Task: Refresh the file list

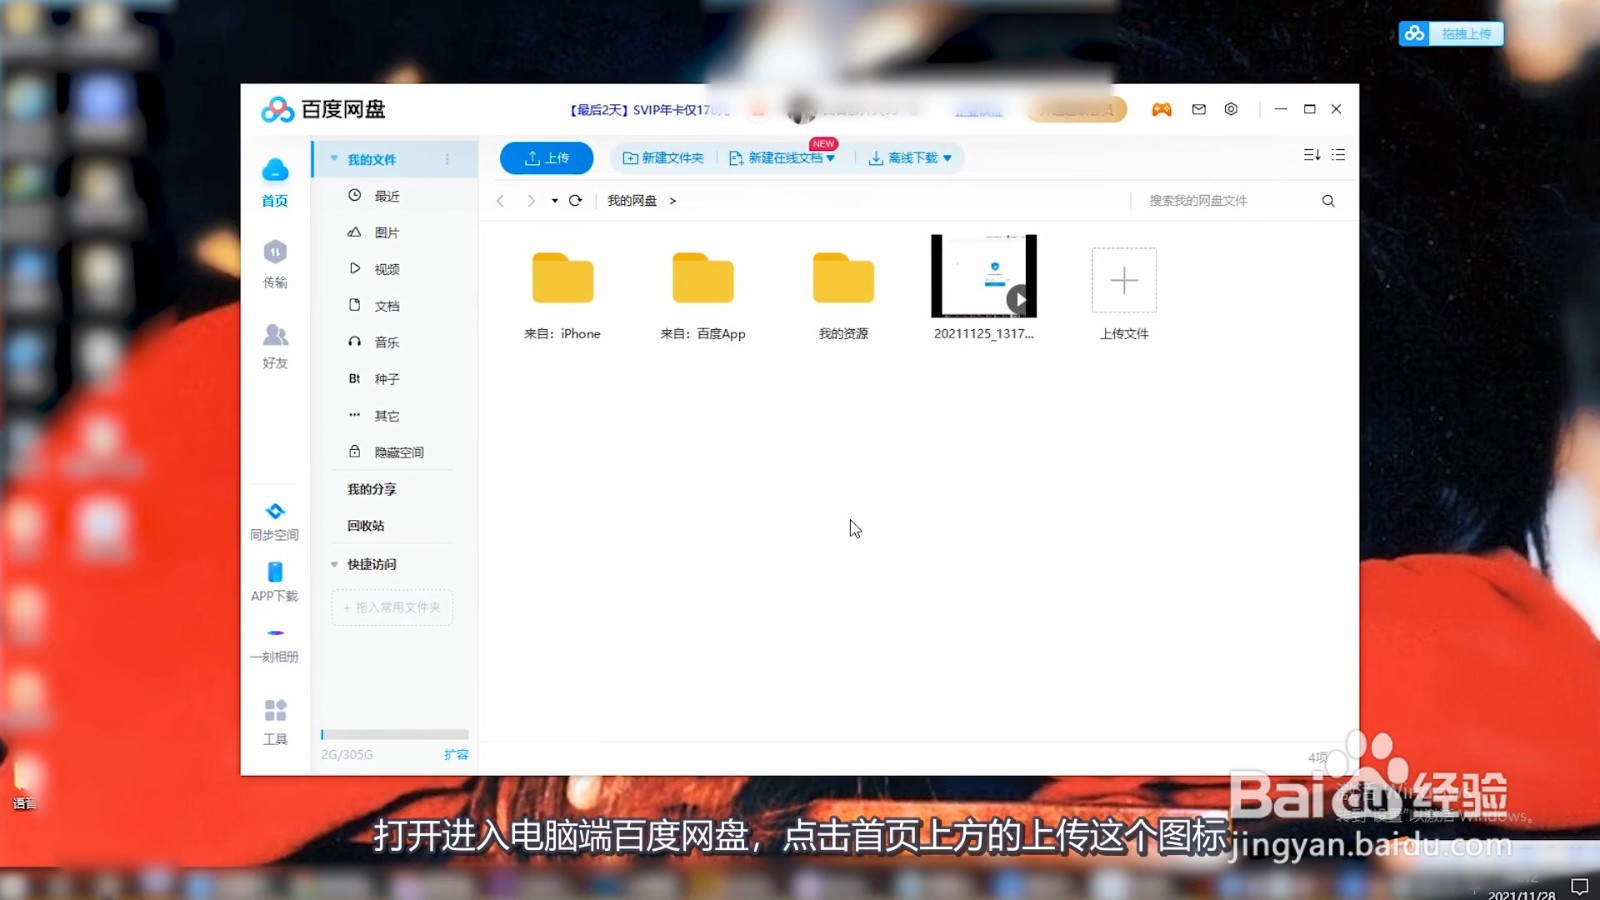Action: tap(575, 200)
